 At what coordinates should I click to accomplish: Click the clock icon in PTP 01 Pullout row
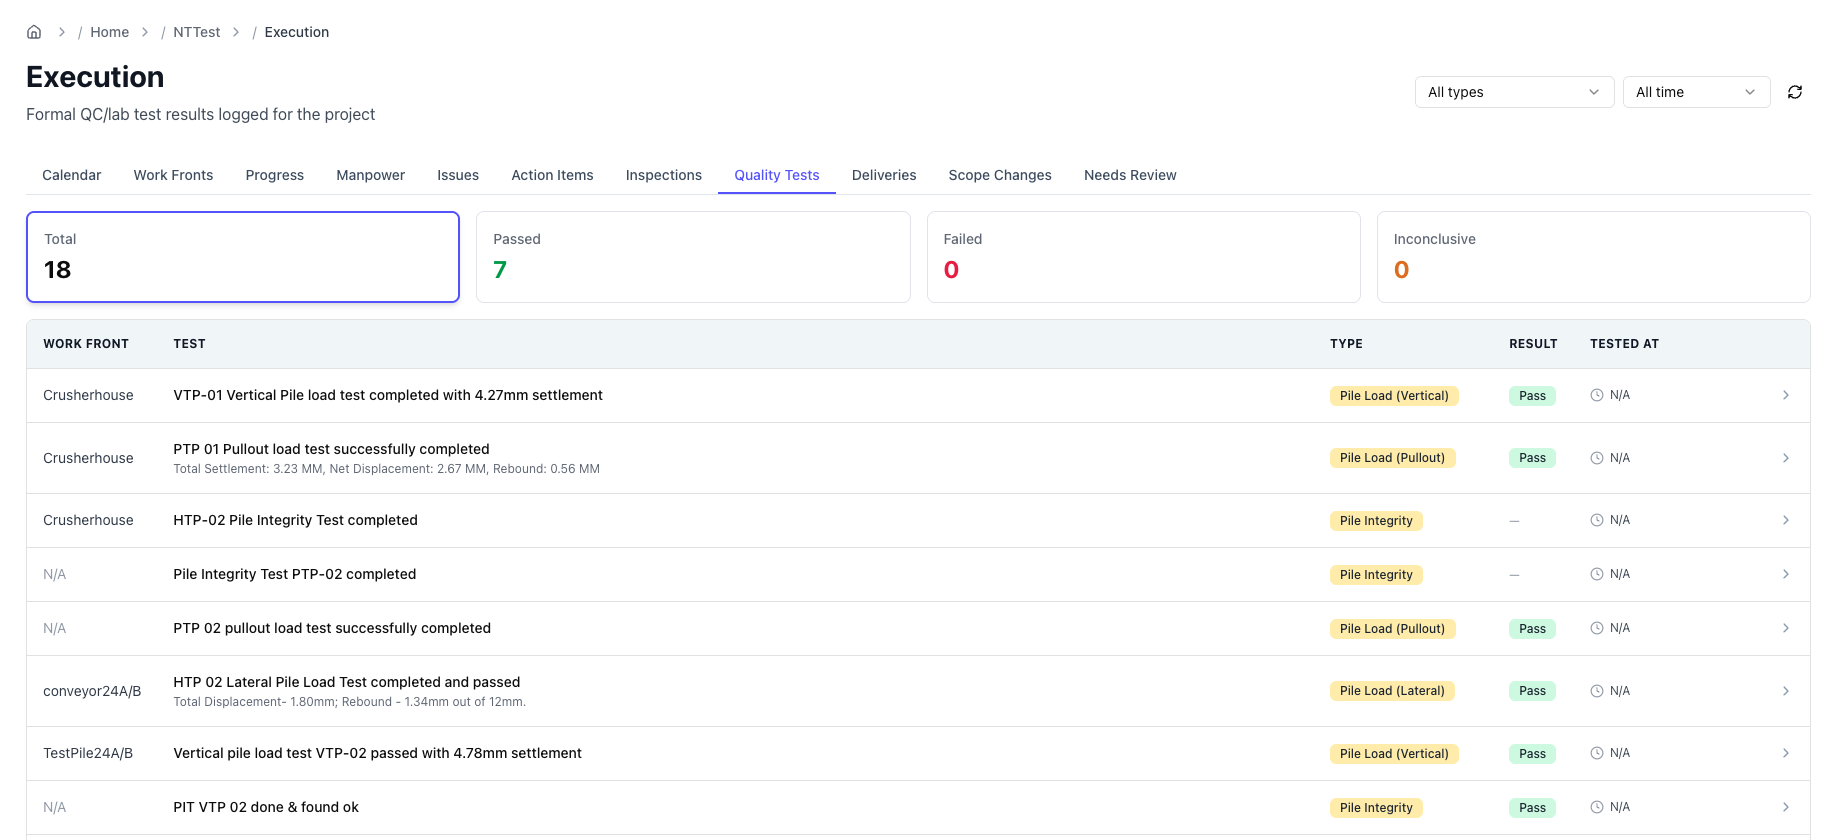[x=1597, y=458]
